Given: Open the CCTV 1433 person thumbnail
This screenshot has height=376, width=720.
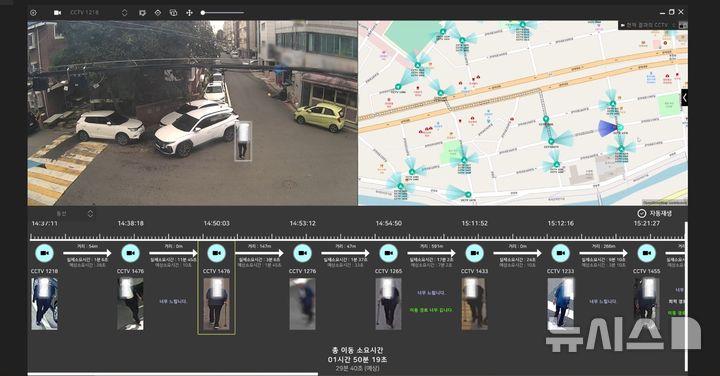Looking at the screenshot, I should 474,303.
